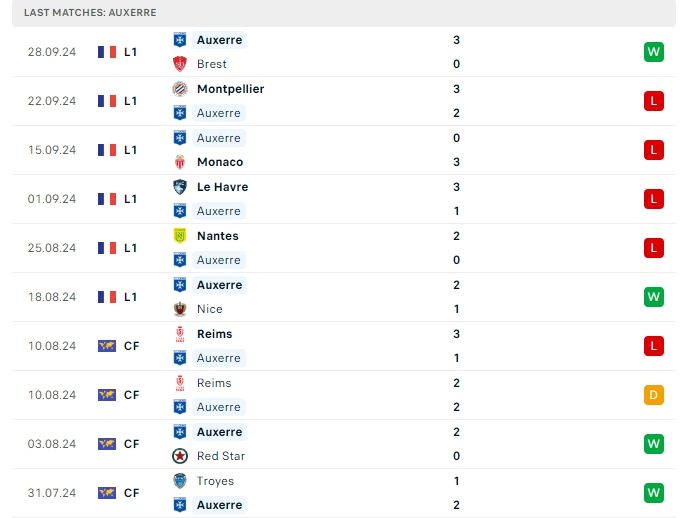Click the French flag on 28.09.24 match
The image size is (688, 518).
point(107,52)
